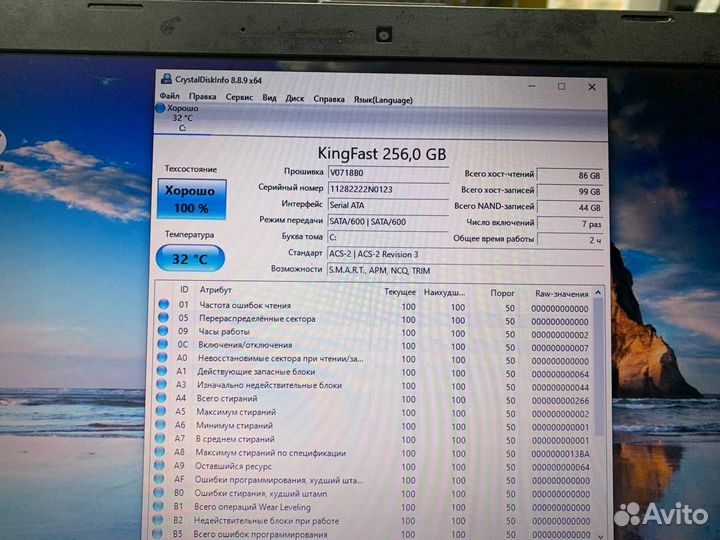
Task: Click the 32 °C temperature button
Action: (x=190, y=259)
